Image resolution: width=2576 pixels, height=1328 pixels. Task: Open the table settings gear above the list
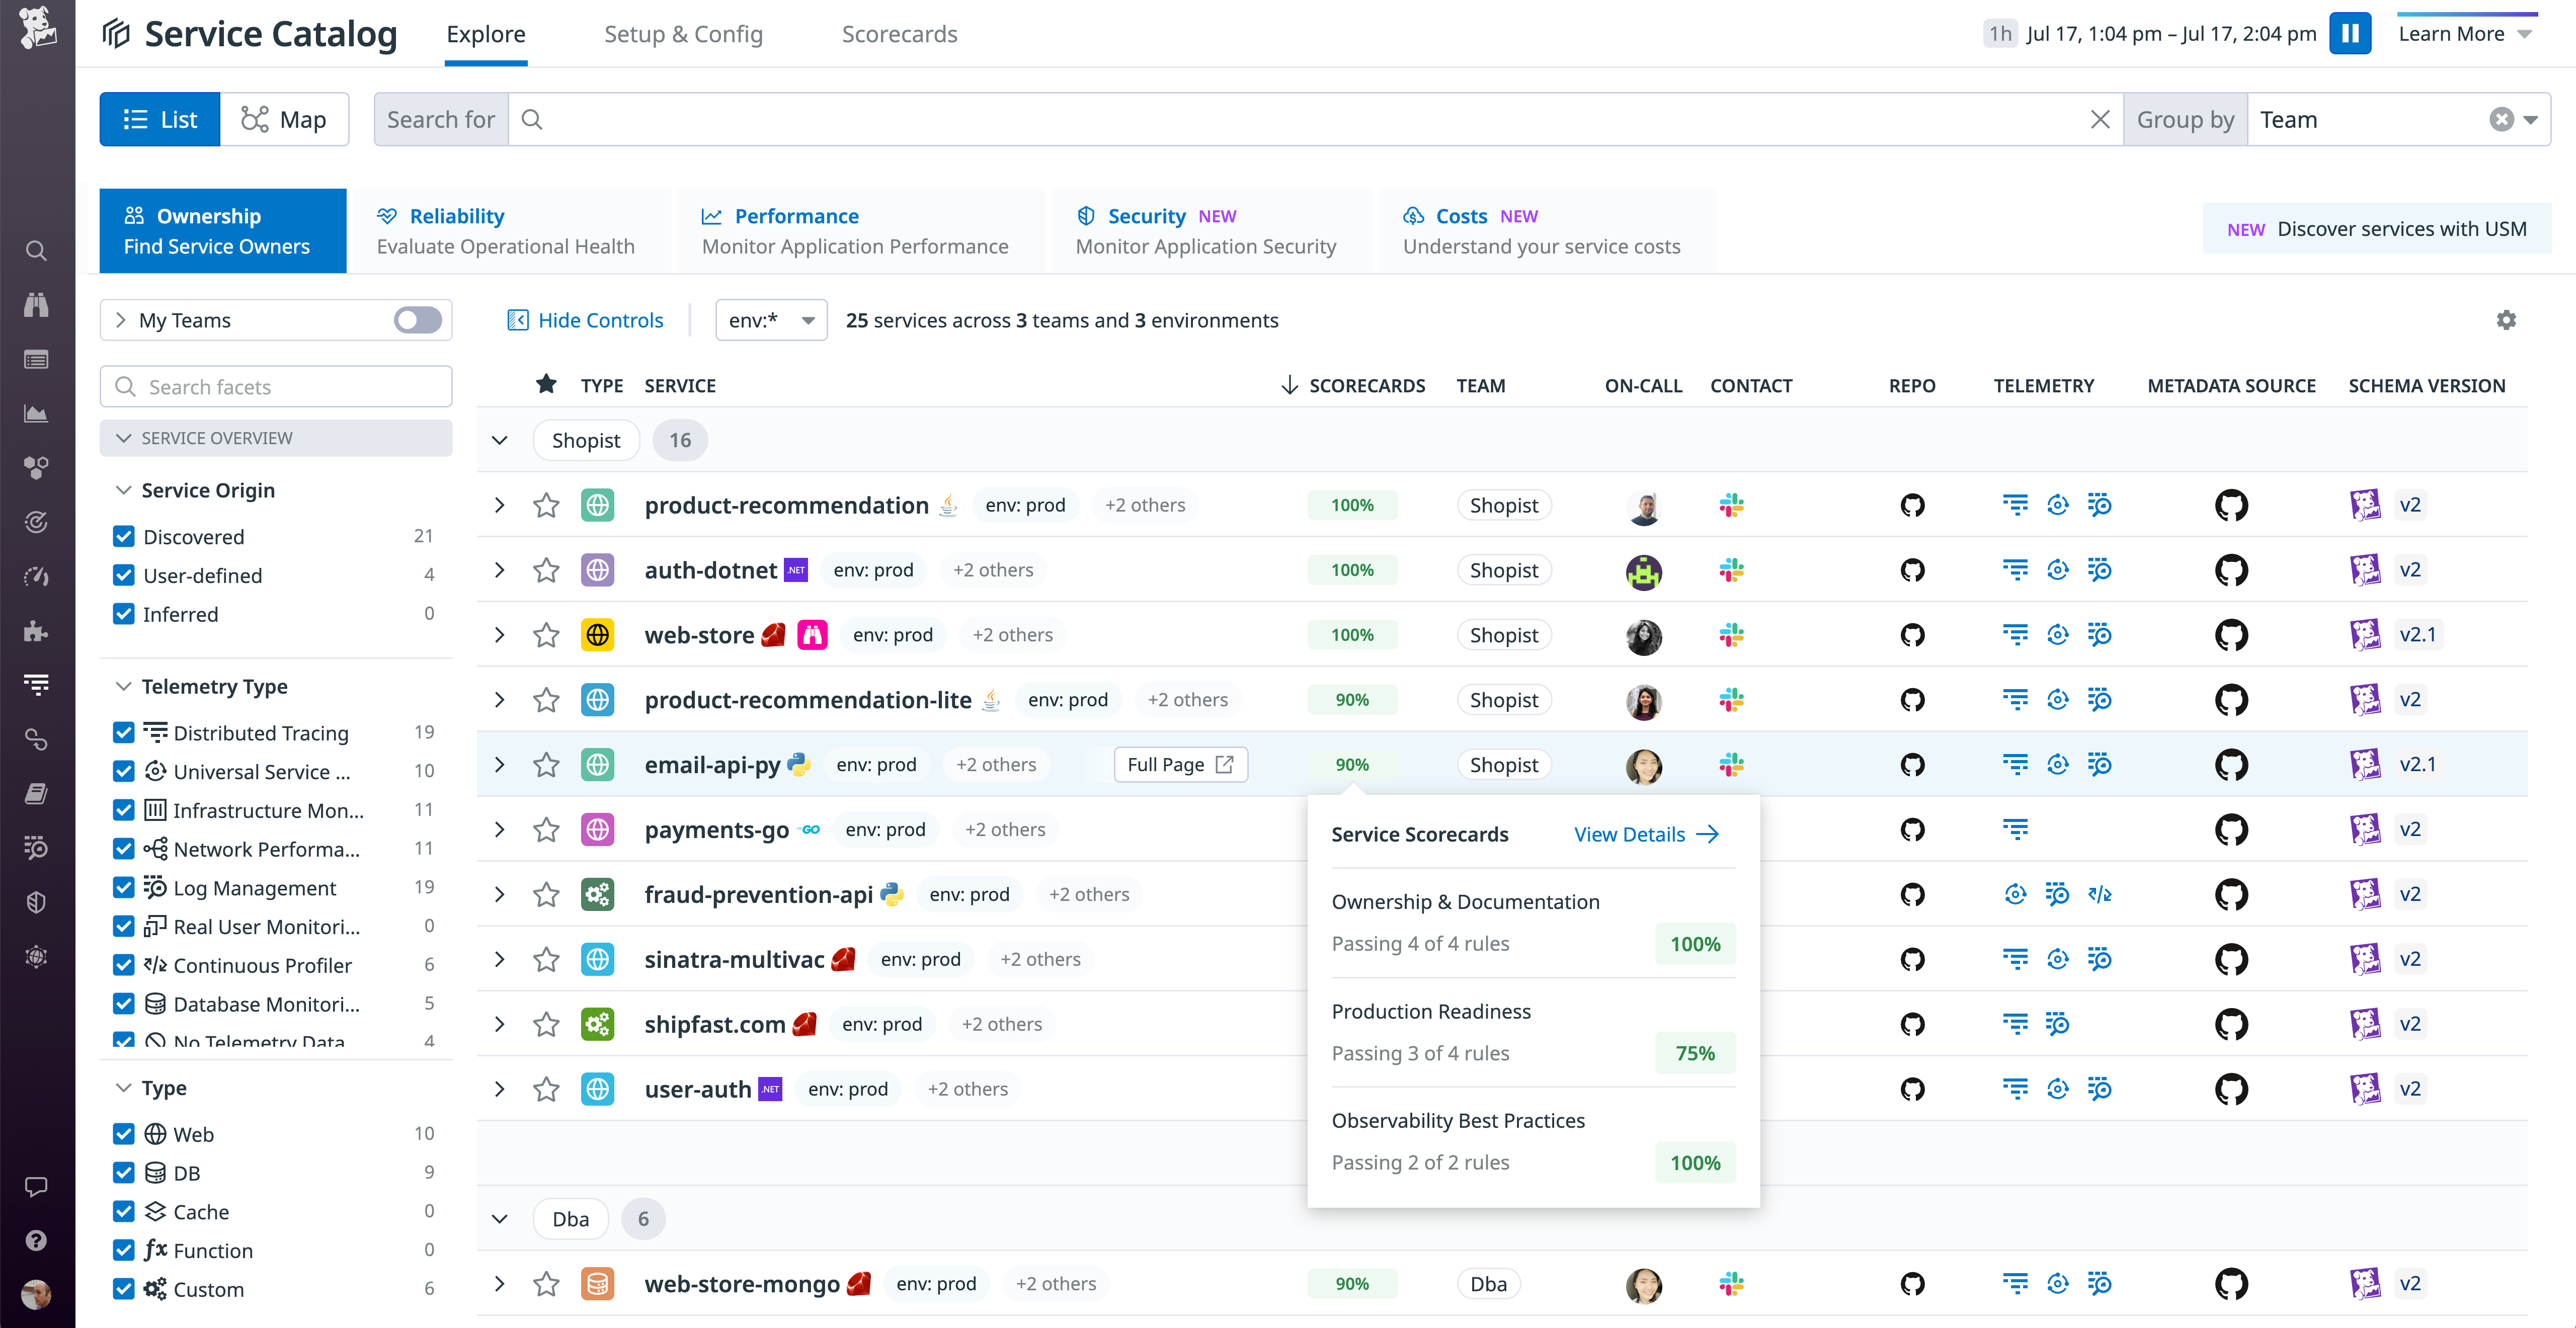click(2506, 320)
